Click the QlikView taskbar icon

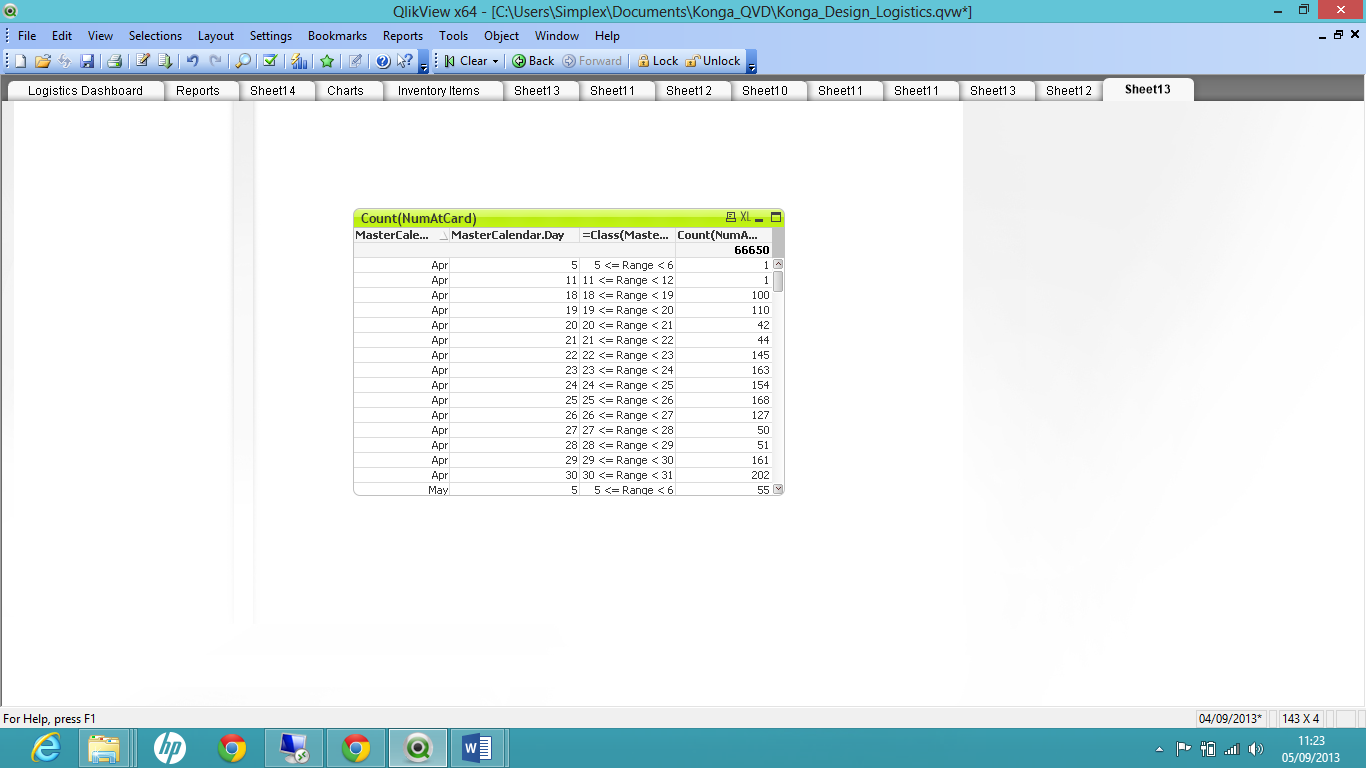(x=418, y=747)
